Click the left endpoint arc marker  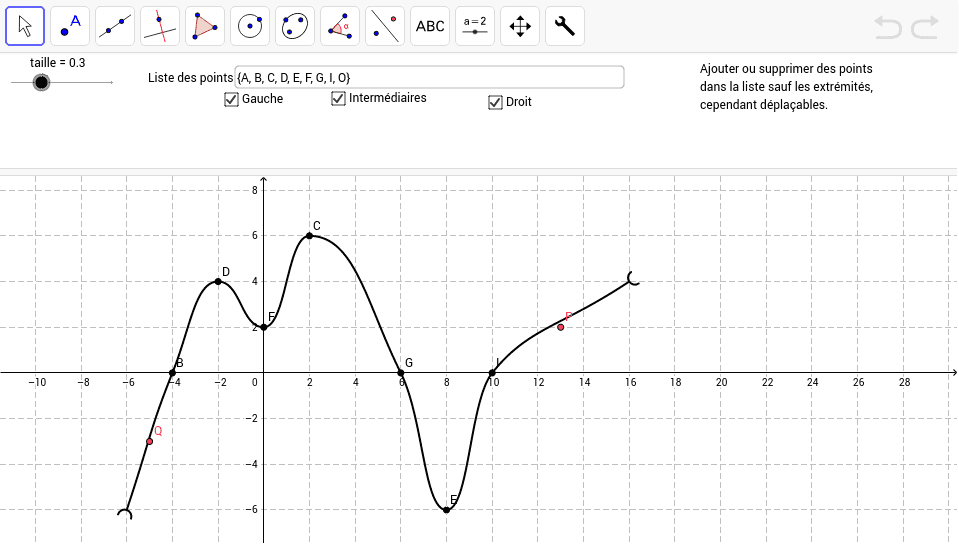[x=125, y=513]
